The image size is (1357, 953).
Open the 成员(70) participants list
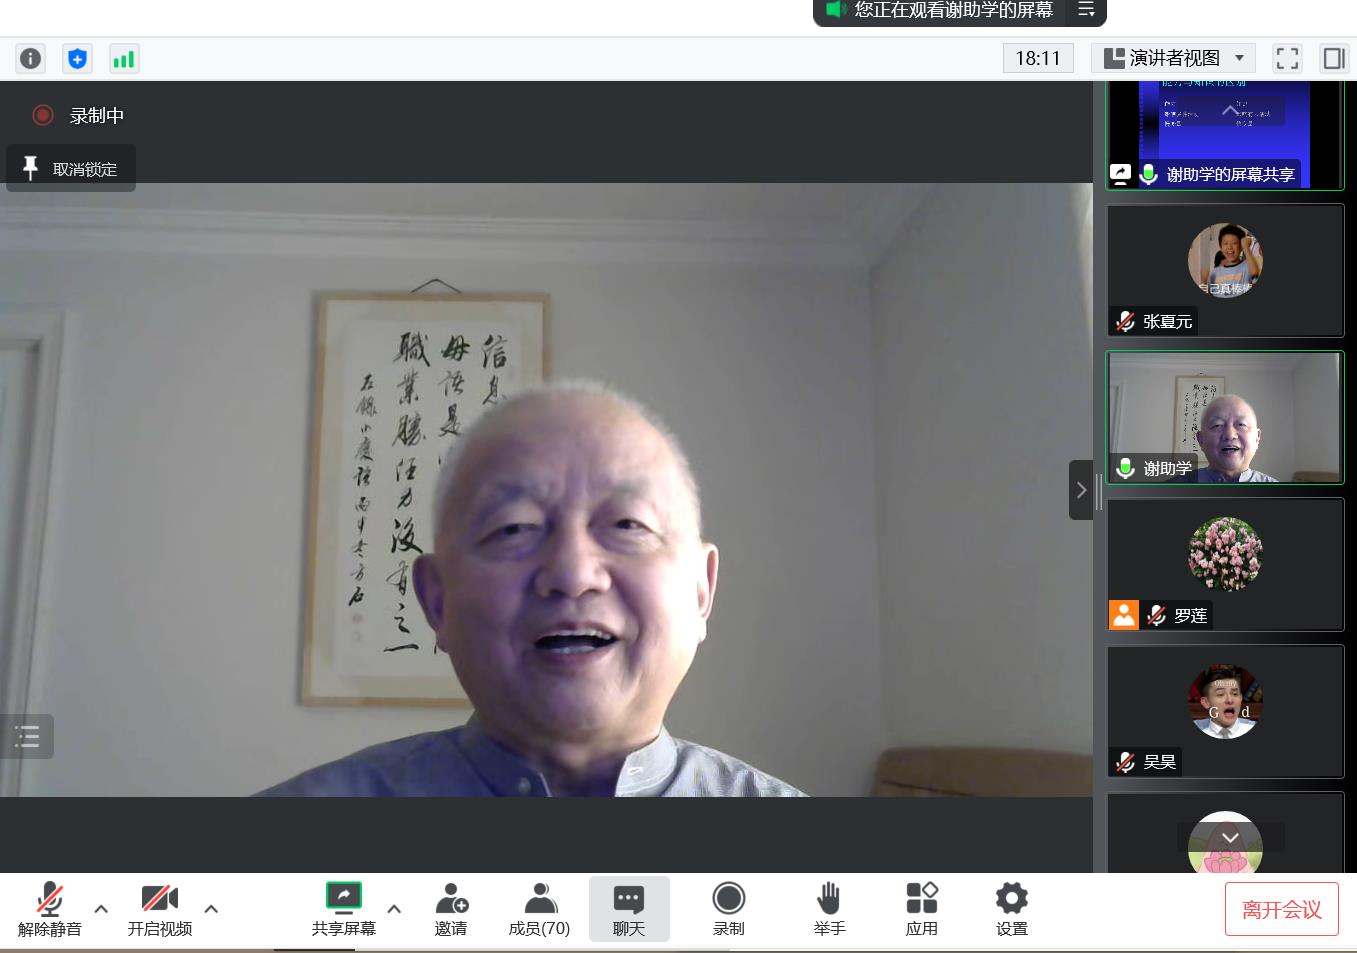tap(539, 909)
